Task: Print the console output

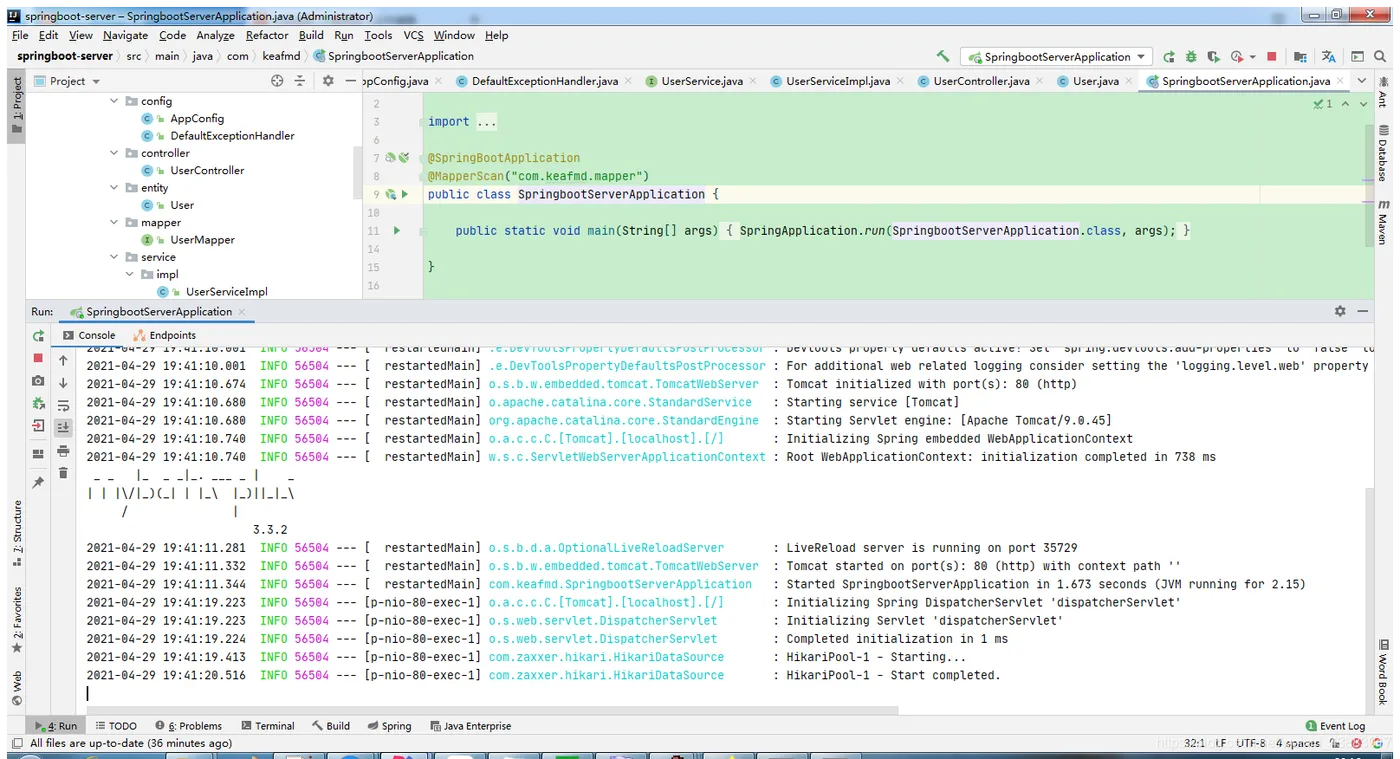Action: coord(63,451)
